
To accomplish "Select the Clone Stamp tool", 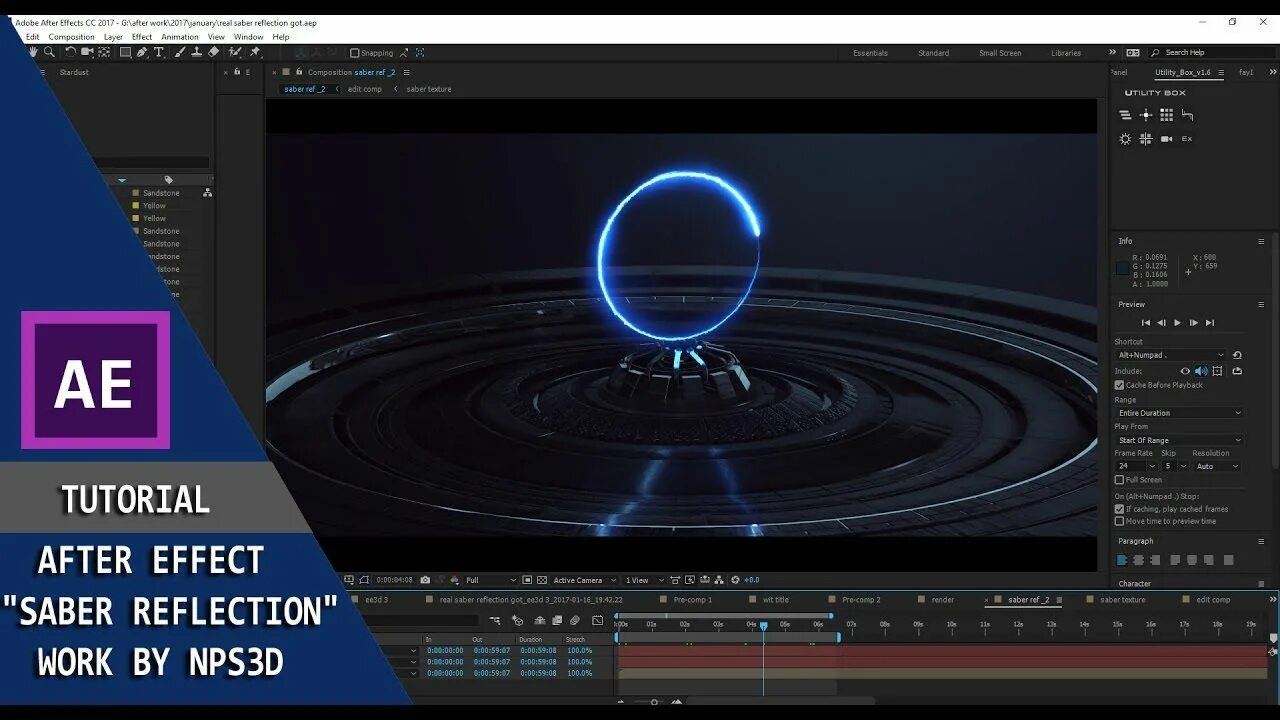I will [x=196, y=52].
